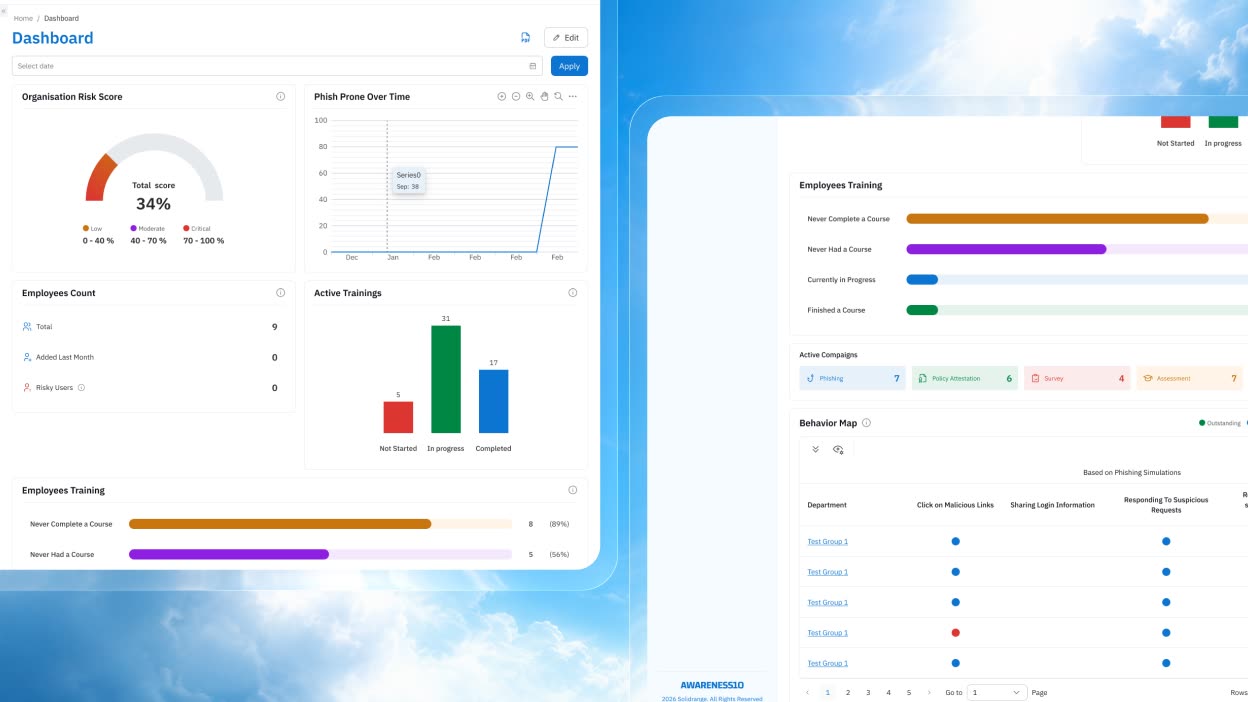Open the Phish Prone chart three-dot menu
The image size is (1248, 702).
coord(573,97)
